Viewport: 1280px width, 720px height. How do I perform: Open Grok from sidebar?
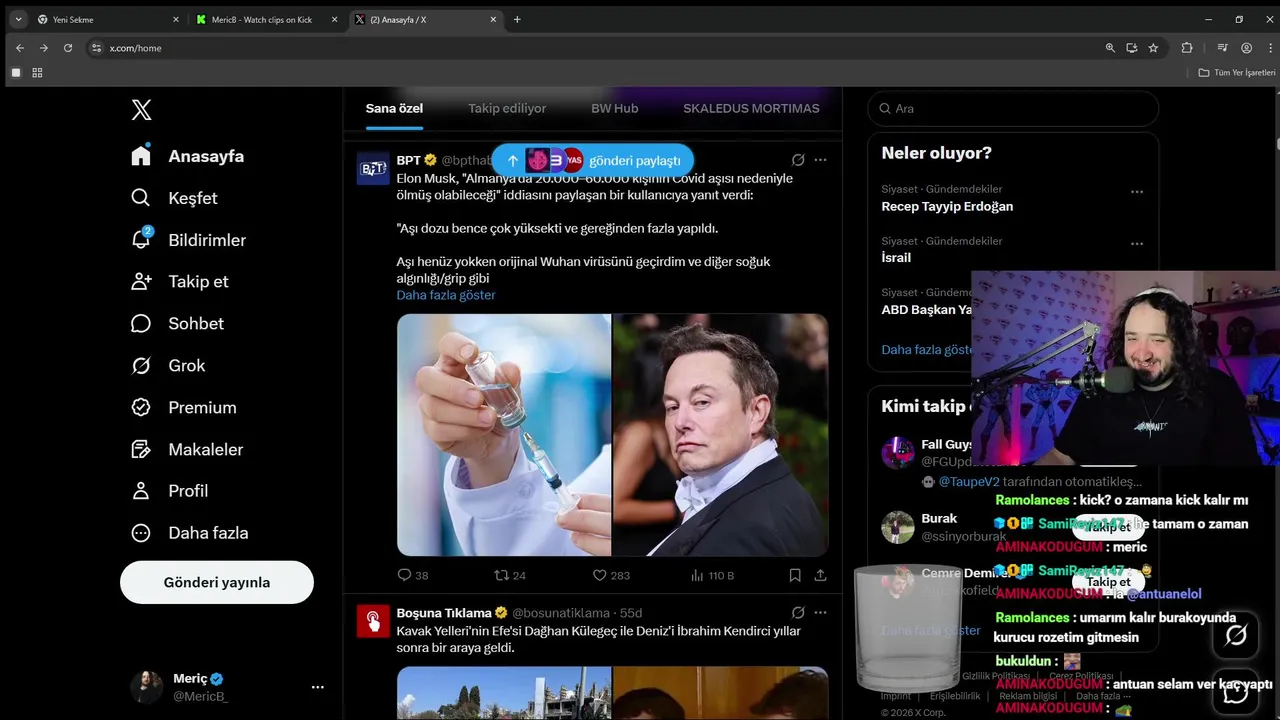coord(168,366)
